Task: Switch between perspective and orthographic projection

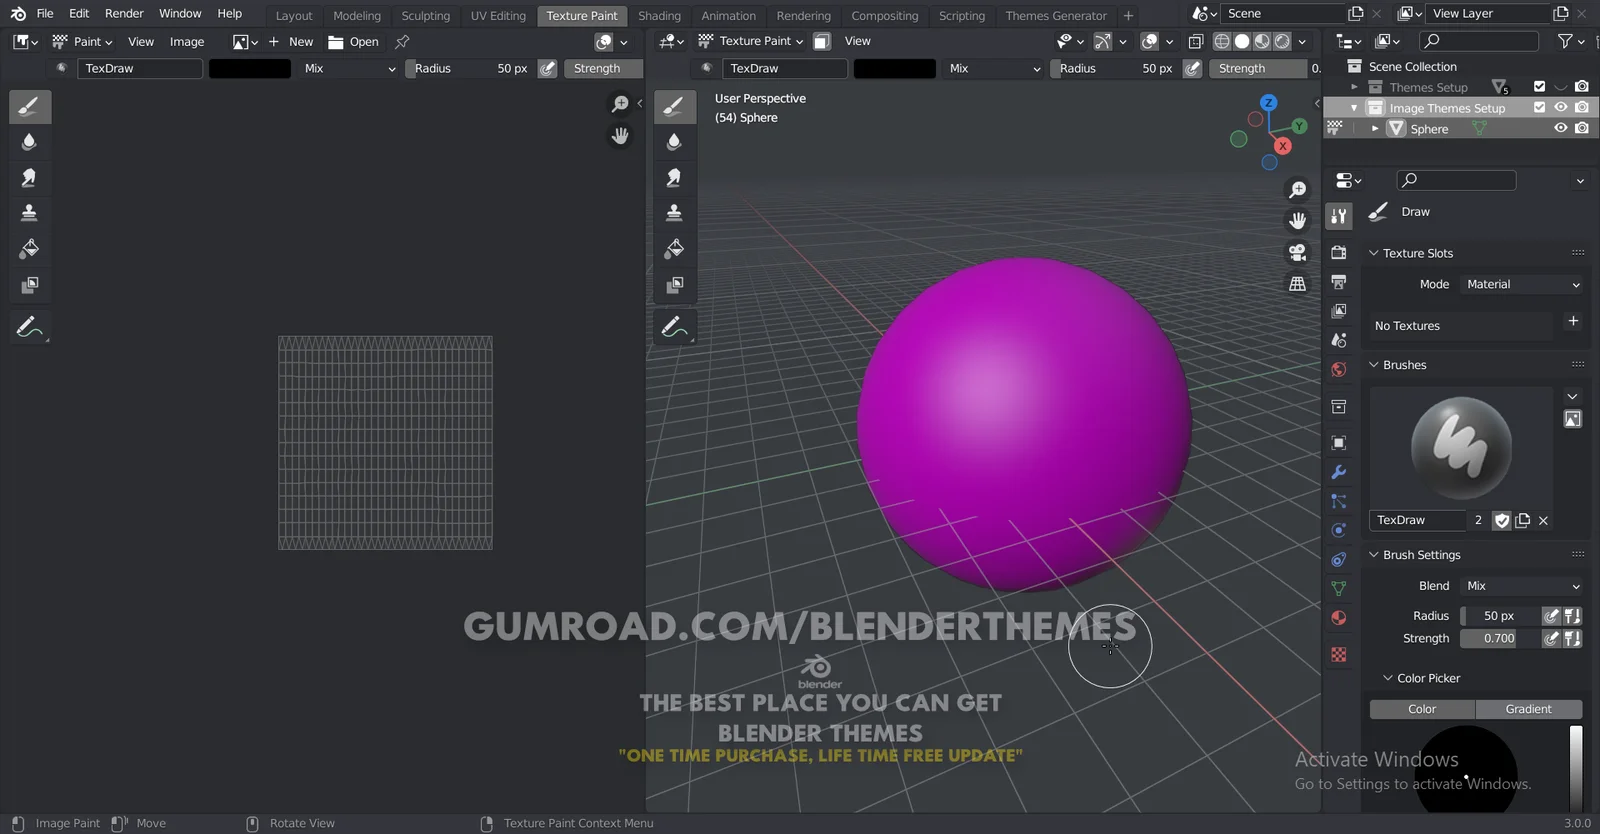Action: coord(1297,284)
